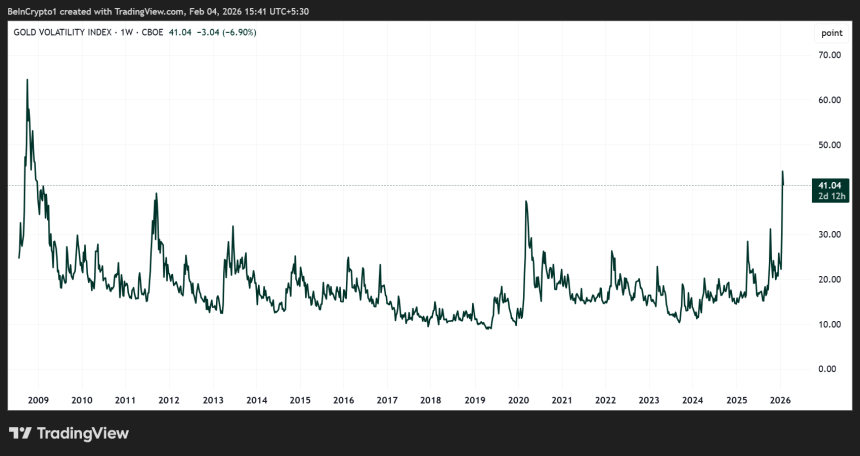Viewport: 860px width, 456px height.
Task: Select 2020 on the time axis
Action: click(x=518, y=400)
